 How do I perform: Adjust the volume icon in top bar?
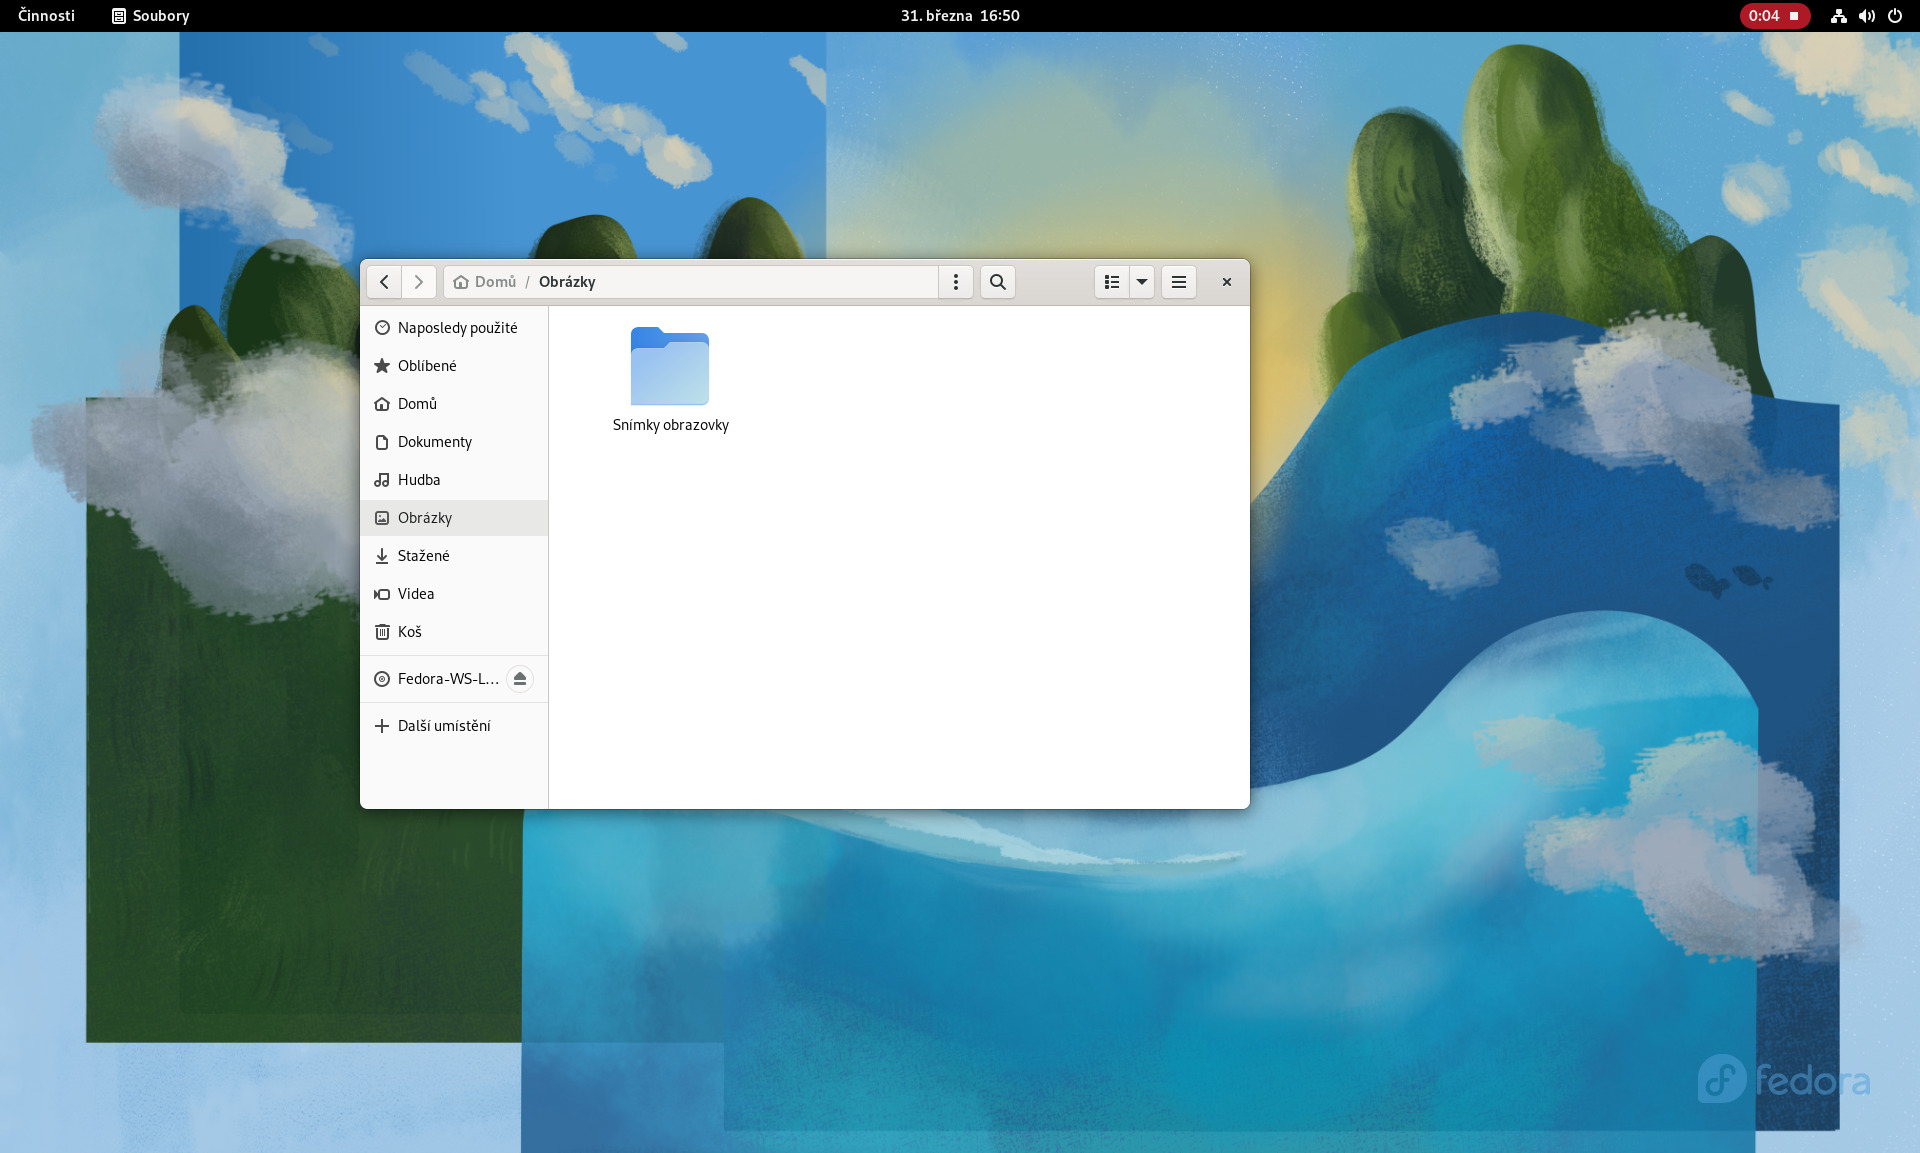[x=1867, y=16]
